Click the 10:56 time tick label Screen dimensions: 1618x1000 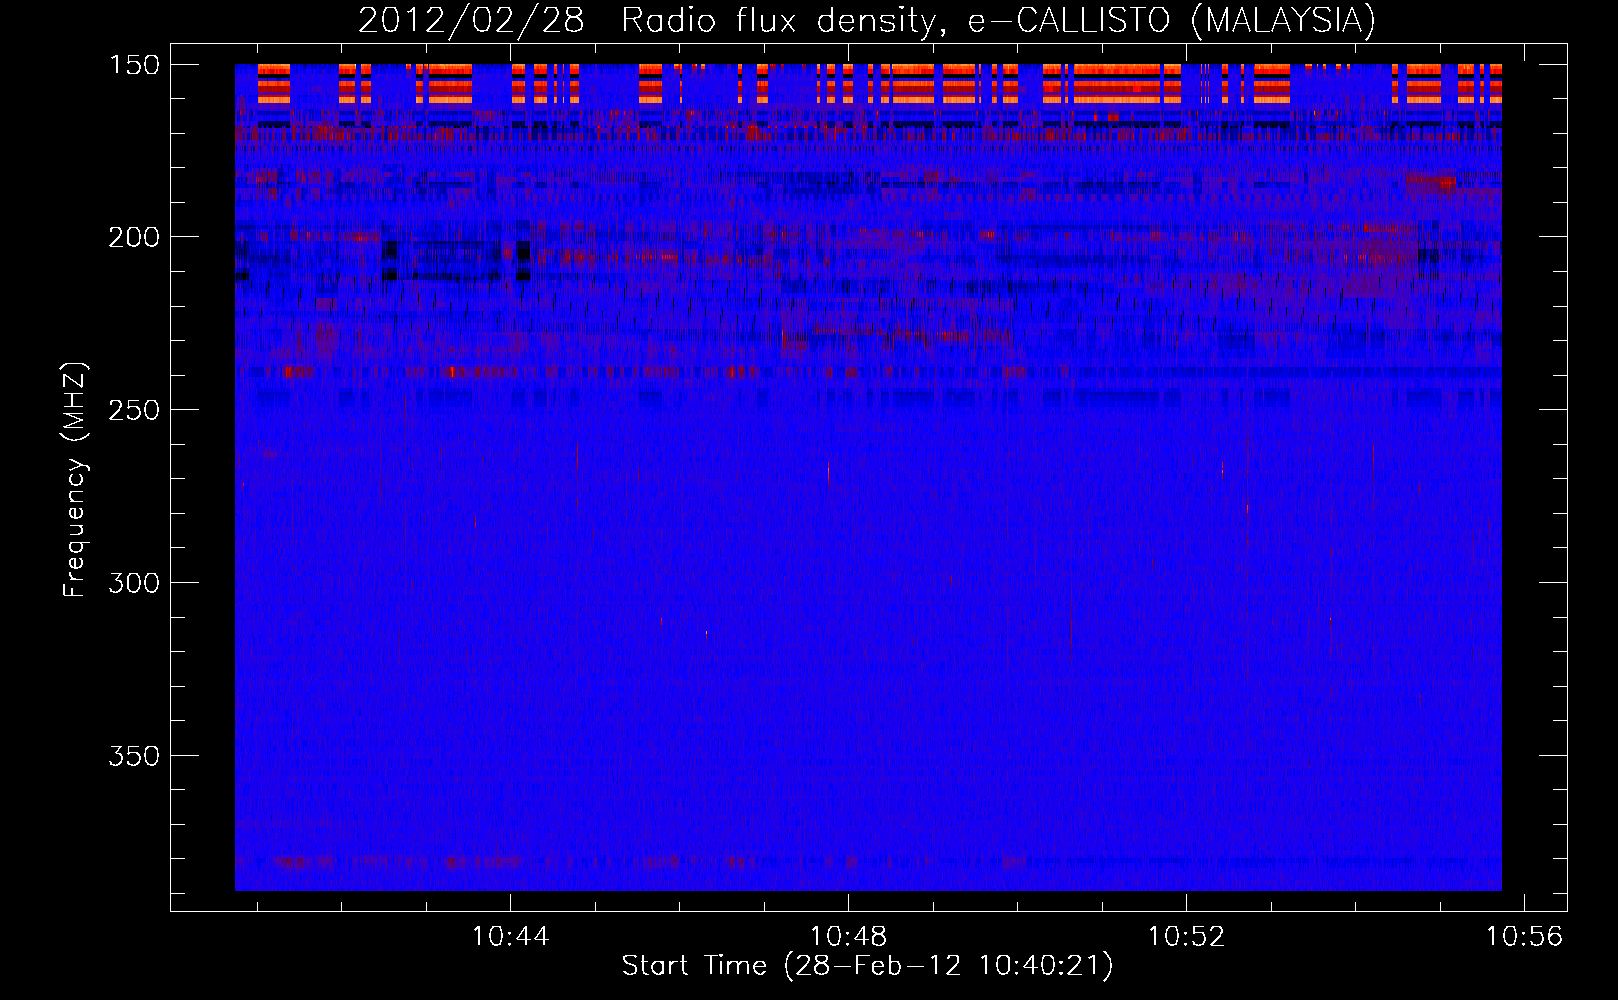[1524, 937]
